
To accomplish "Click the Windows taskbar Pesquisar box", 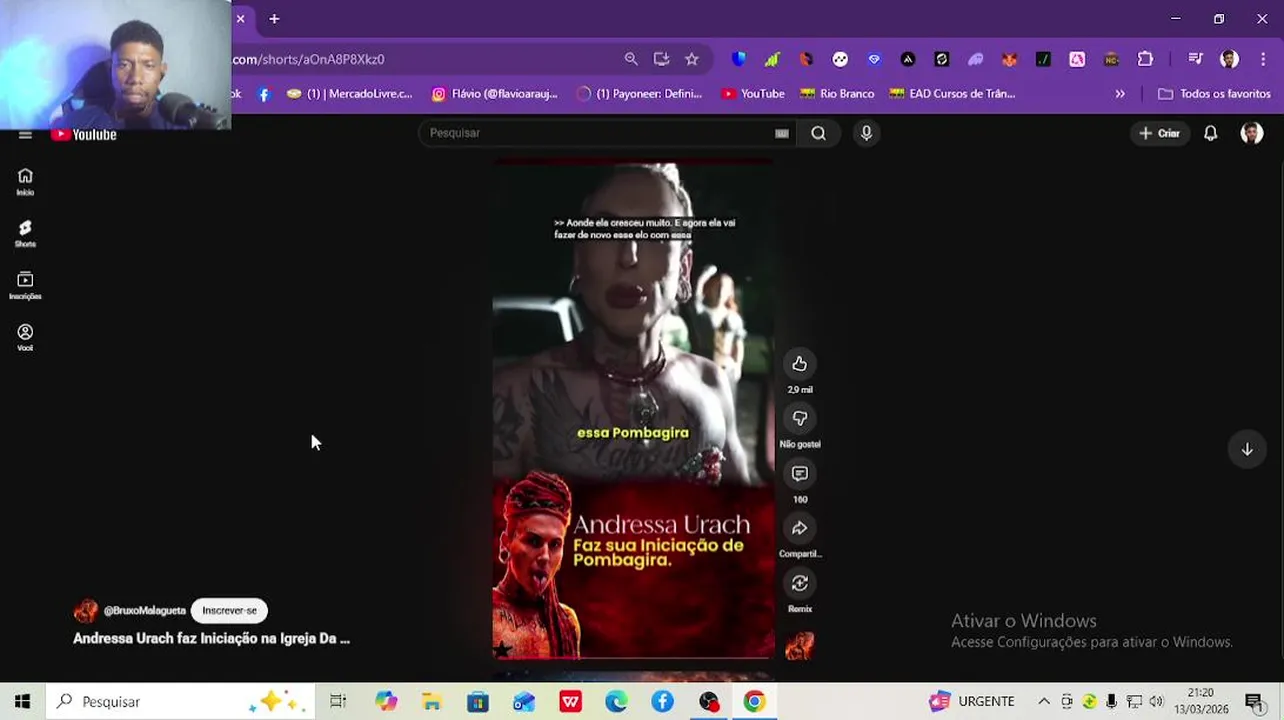I will click(x=180, y=702).
